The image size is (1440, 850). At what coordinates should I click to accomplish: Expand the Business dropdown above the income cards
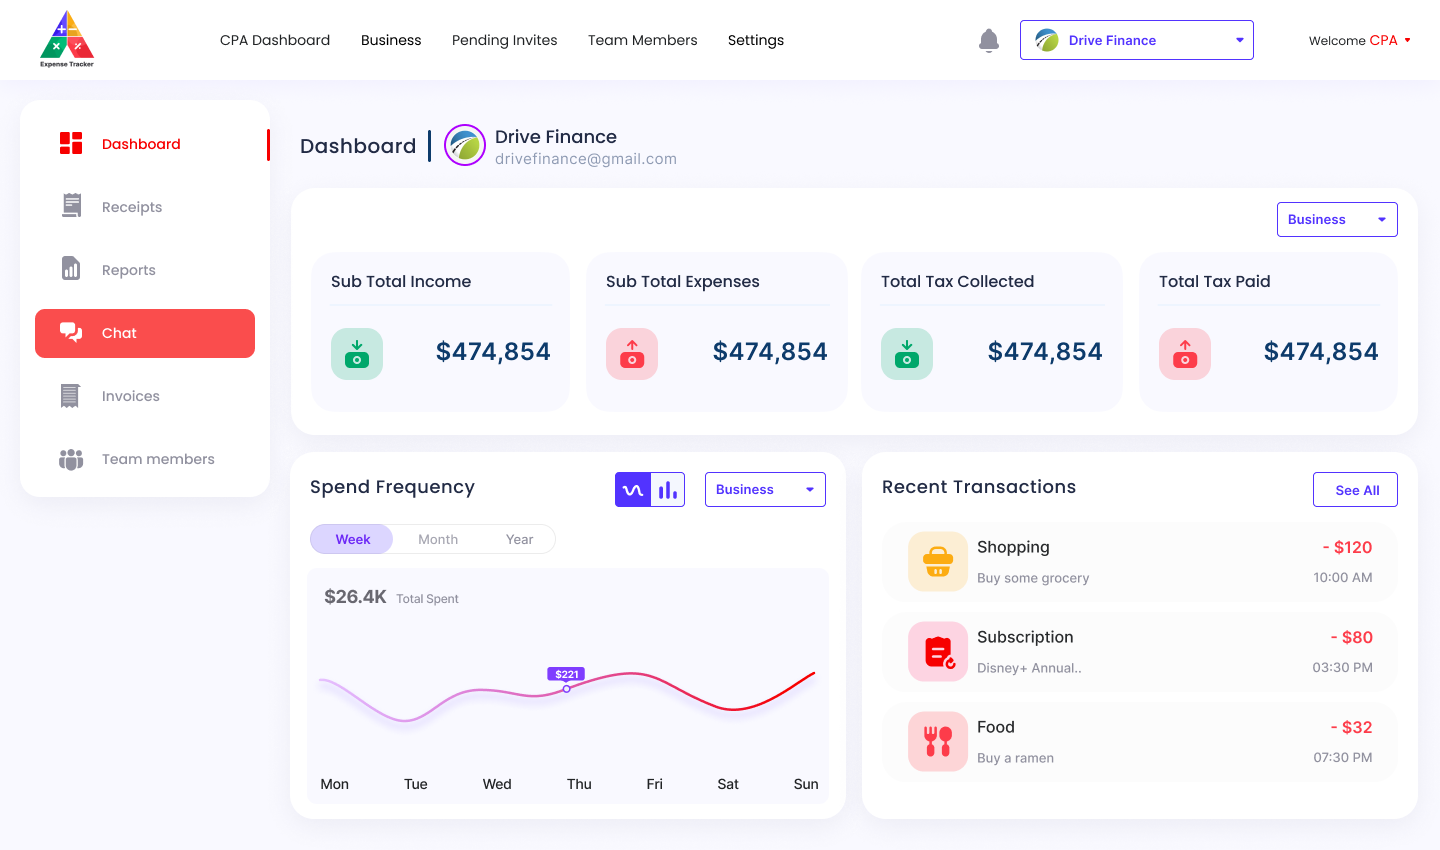tap(1337, 219)
